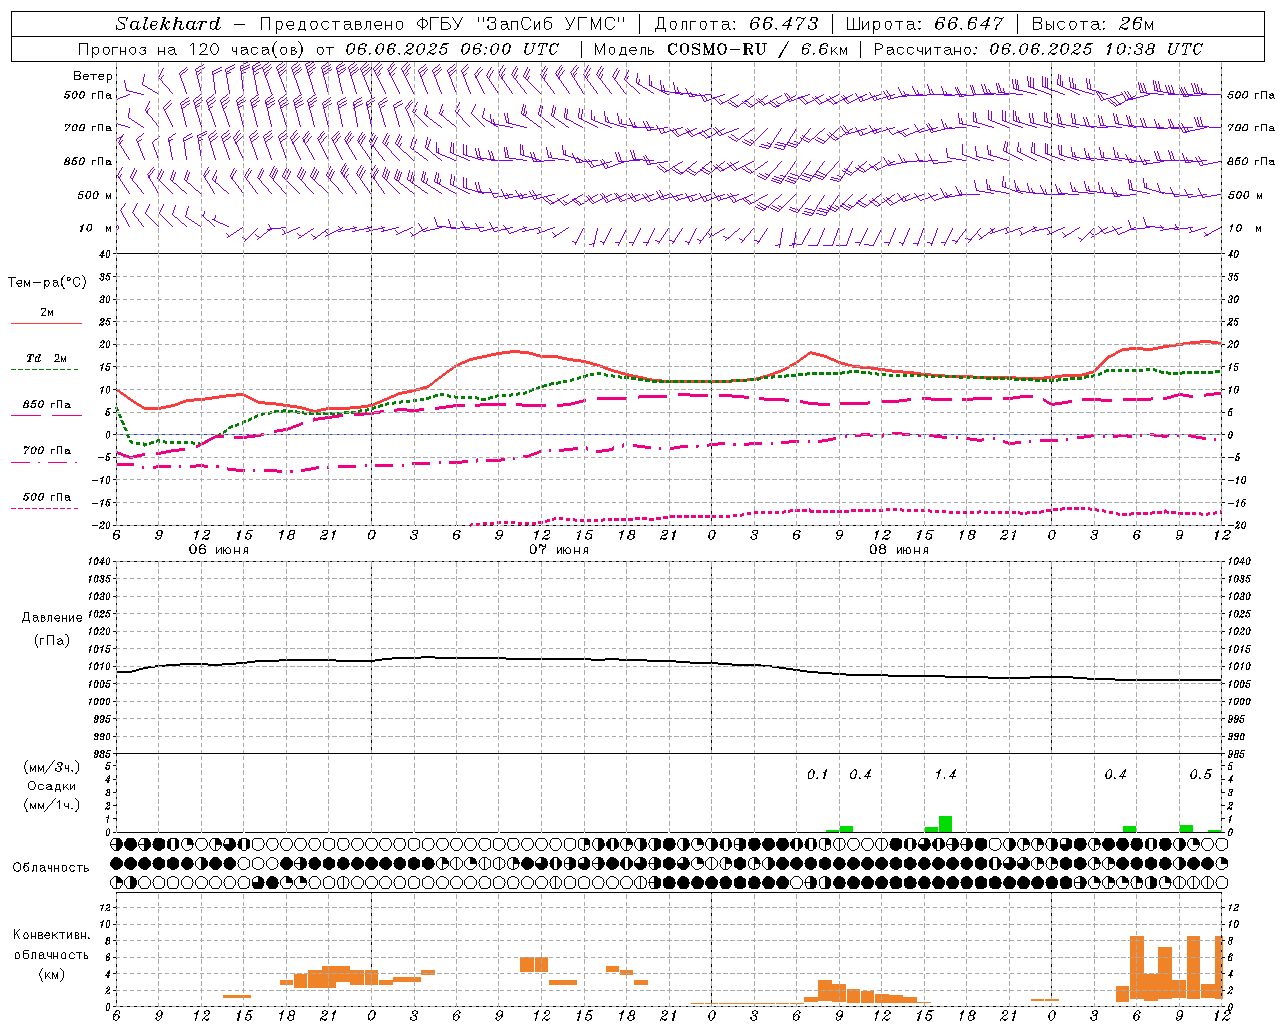Click the (мм/1ч.) unit label
This screenshot has height=1024, width=1280.
tap(51, 805)
